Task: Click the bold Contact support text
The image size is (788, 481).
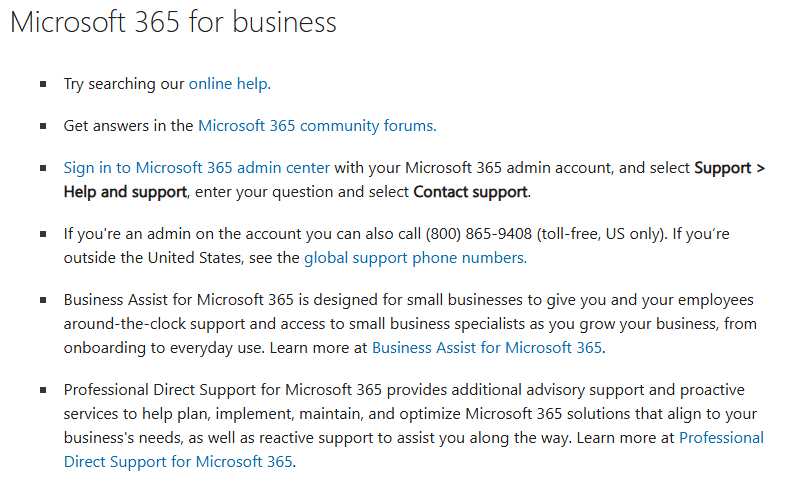Action: pyautogui.click(x=470, y=192)
